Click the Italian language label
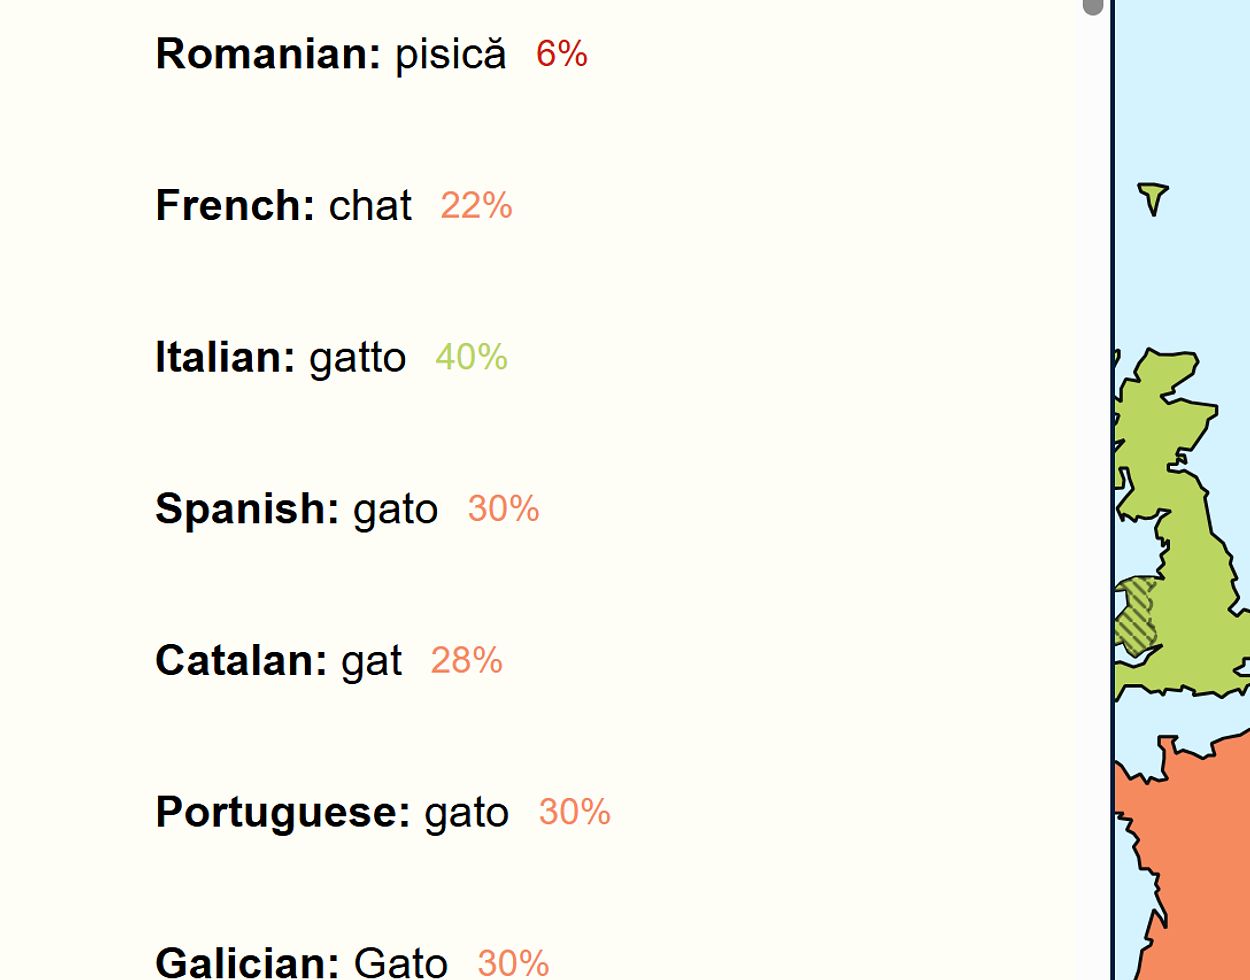 pyautogui.click(x=225, y=358)
